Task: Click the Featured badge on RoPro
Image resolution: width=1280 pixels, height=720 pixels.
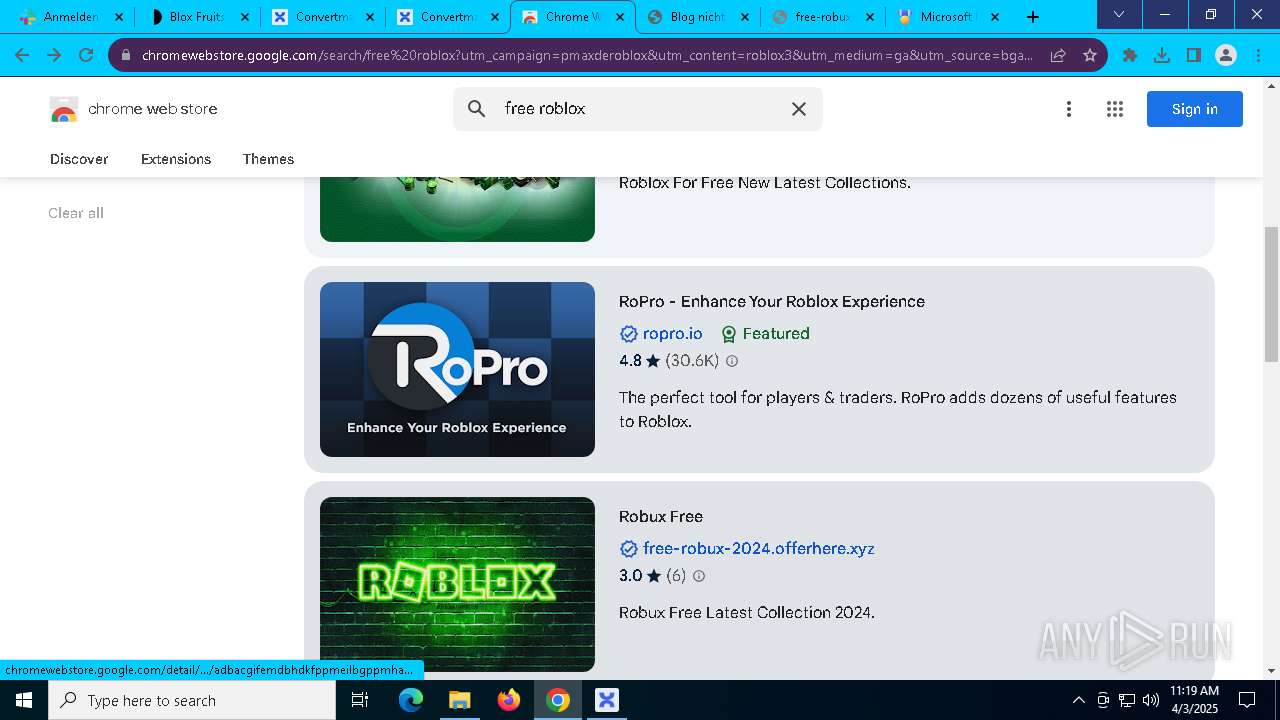Action: pyautogui.click(x=765, y=334)
